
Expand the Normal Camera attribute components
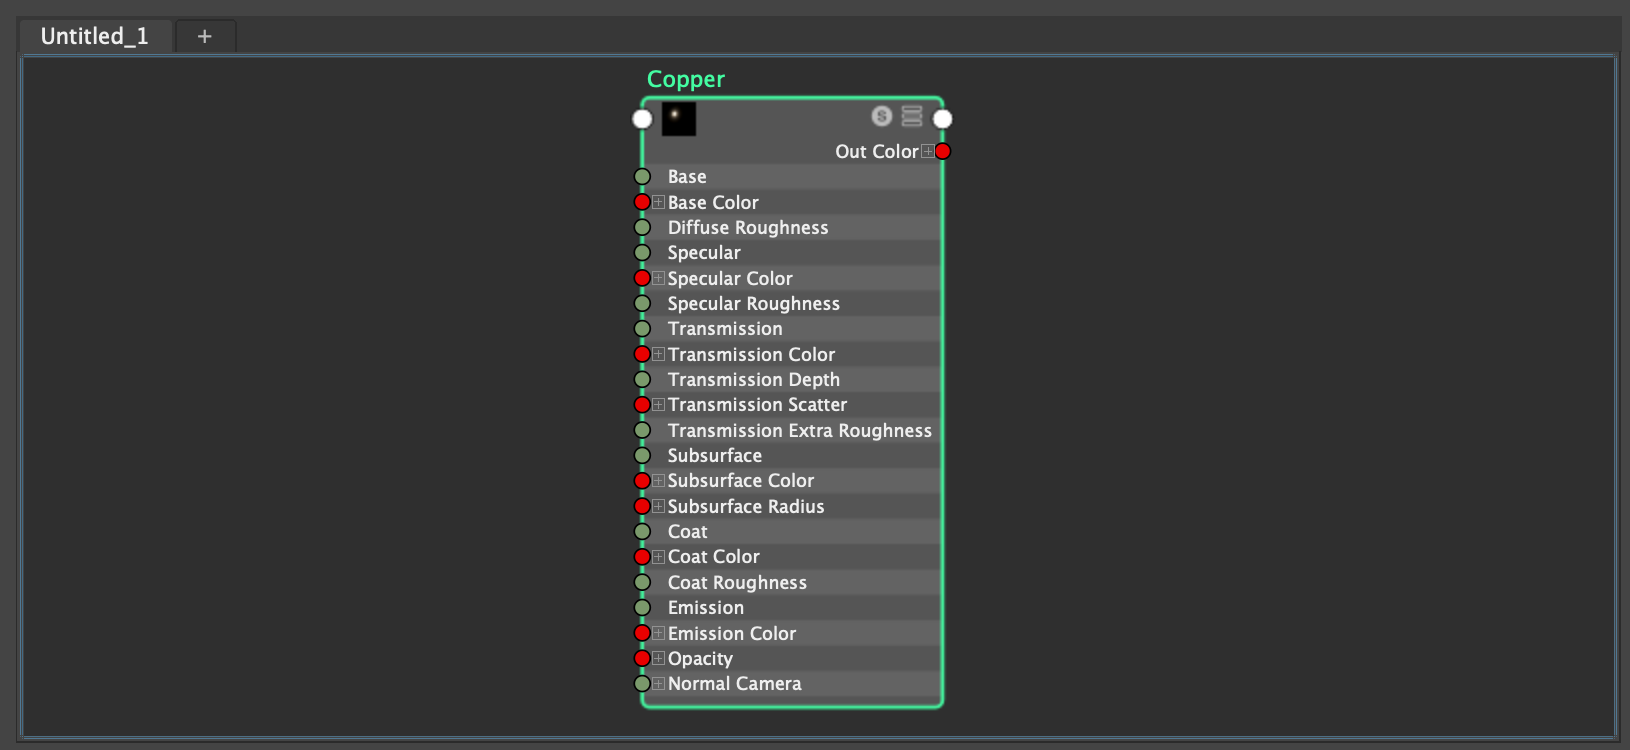click(658, 684)
